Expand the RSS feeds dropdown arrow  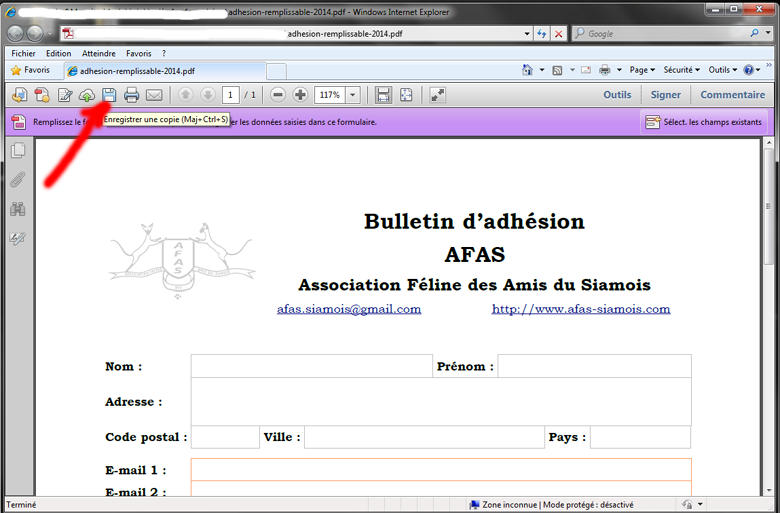572,70
